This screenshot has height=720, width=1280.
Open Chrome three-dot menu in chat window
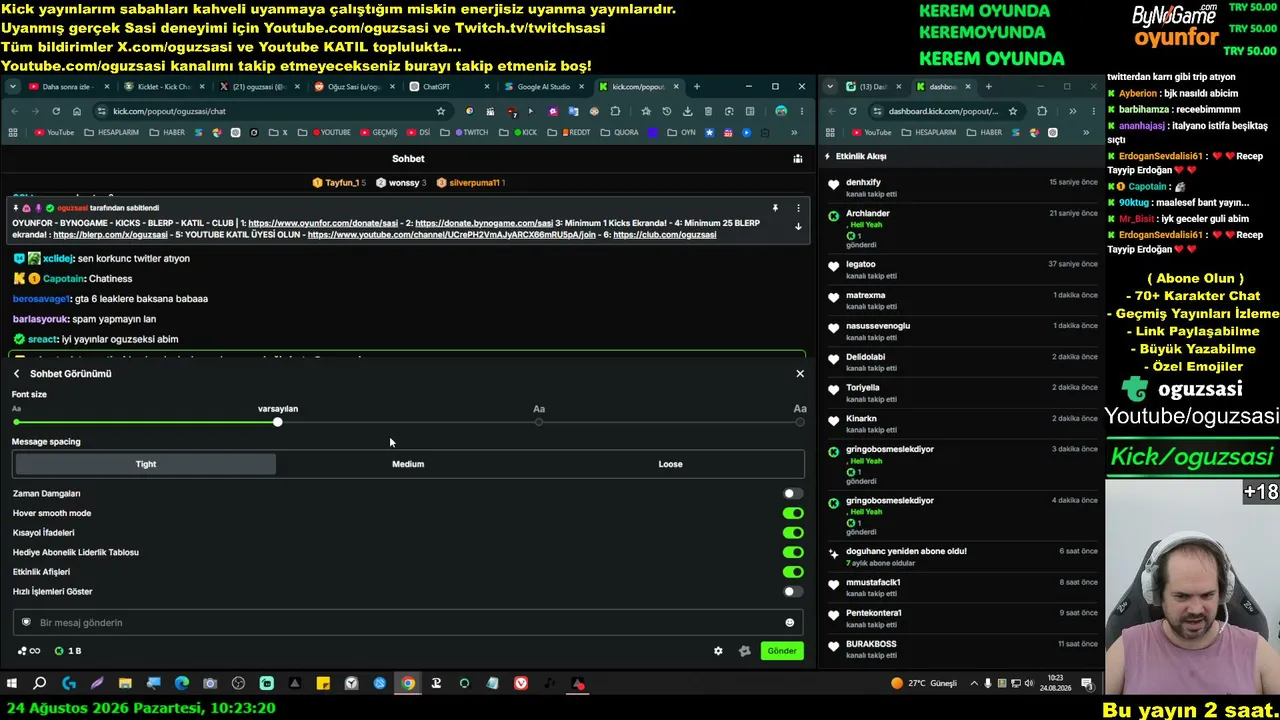[801, 111]
